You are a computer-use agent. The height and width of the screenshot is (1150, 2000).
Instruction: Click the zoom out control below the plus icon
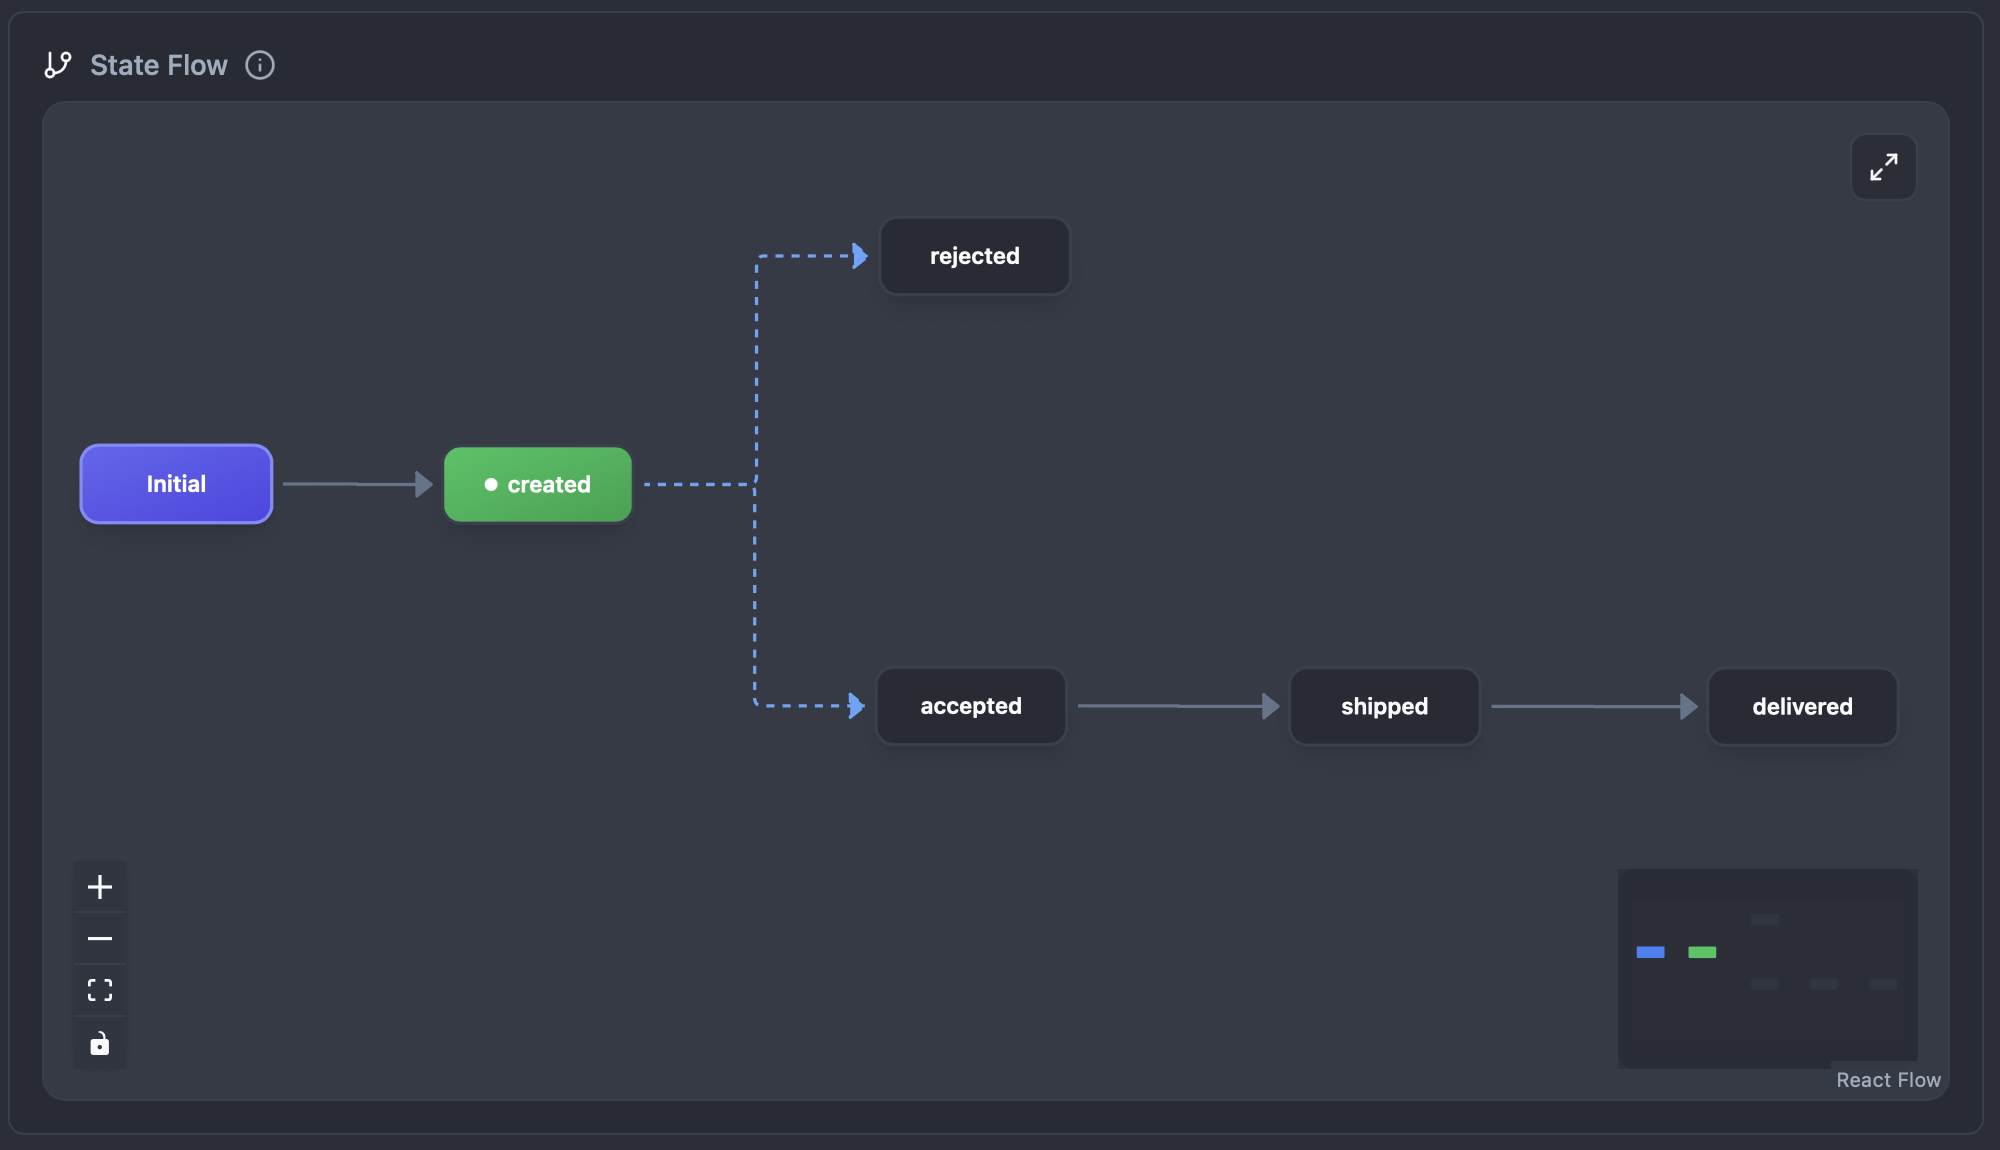point(99,938)
